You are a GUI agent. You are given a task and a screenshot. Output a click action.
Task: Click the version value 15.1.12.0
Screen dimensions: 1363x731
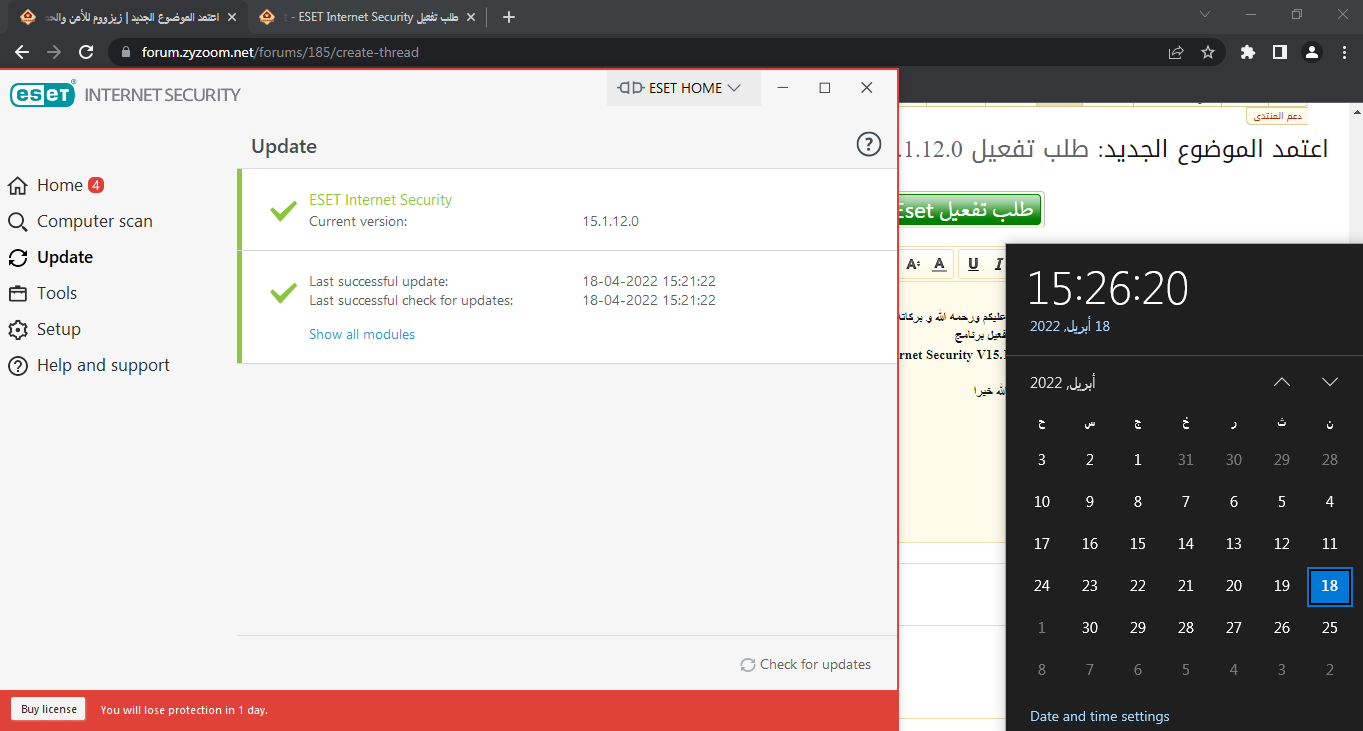(610, 221)
